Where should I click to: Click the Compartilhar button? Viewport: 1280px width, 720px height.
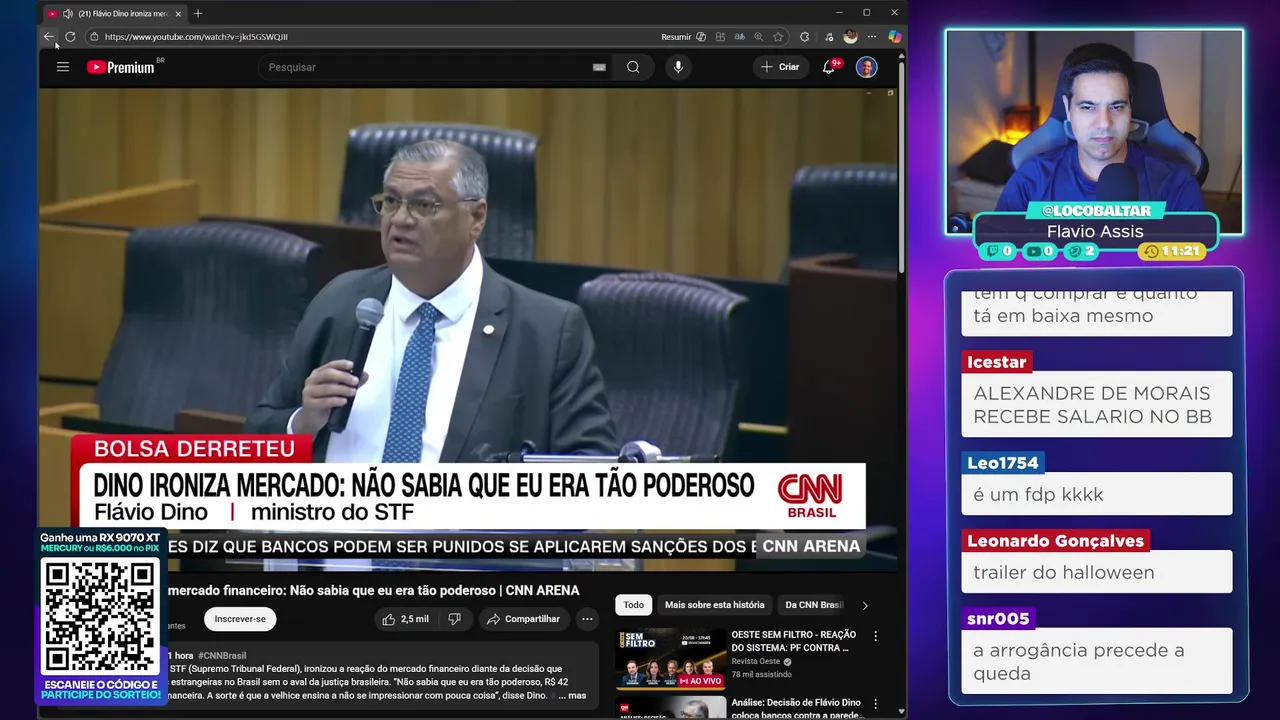pyautogui.click(x=523, y=619)
